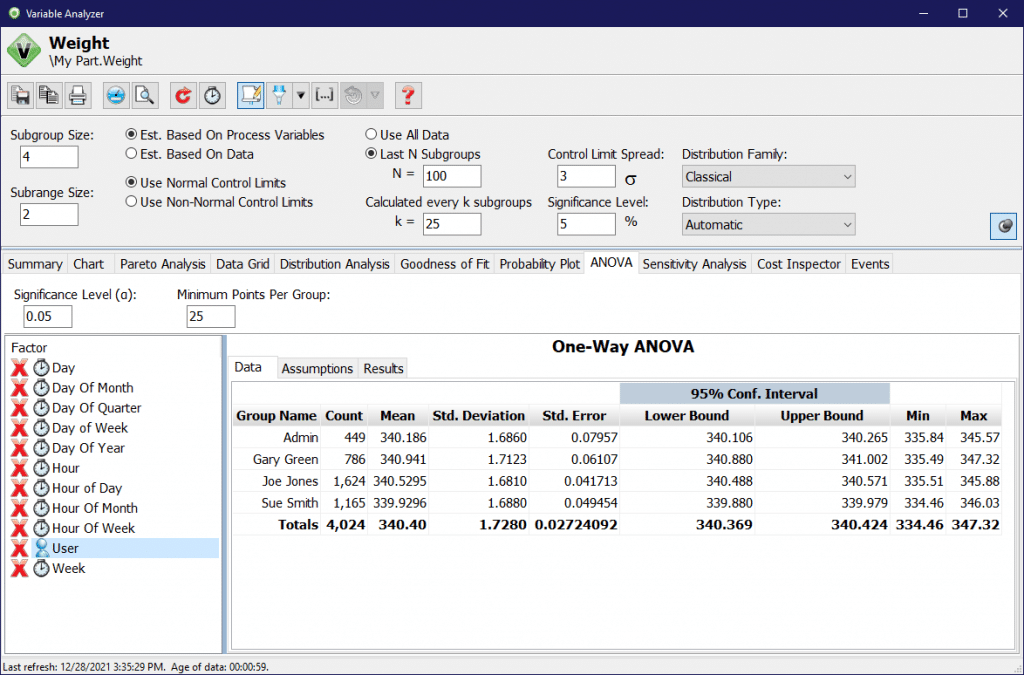
Task: Click the bracketed ellipsis toolbar button
Action: pos(324,95)
